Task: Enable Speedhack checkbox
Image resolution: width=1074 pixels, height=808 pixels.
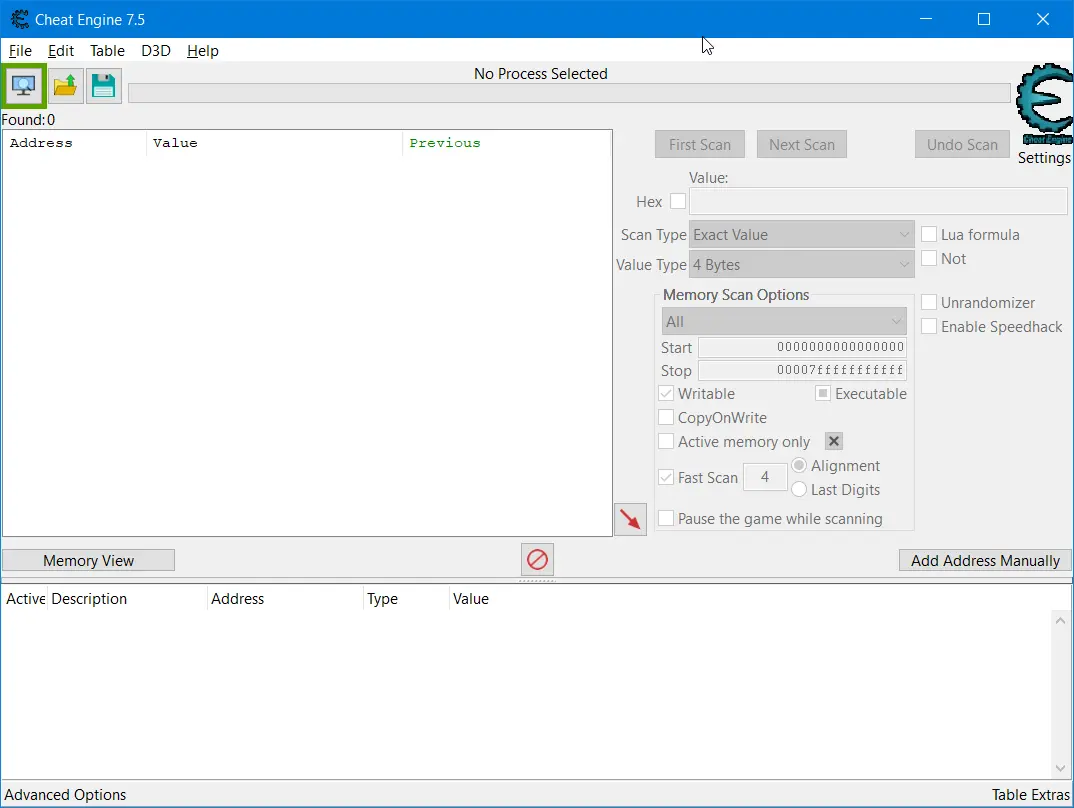Action: (929, 327)
